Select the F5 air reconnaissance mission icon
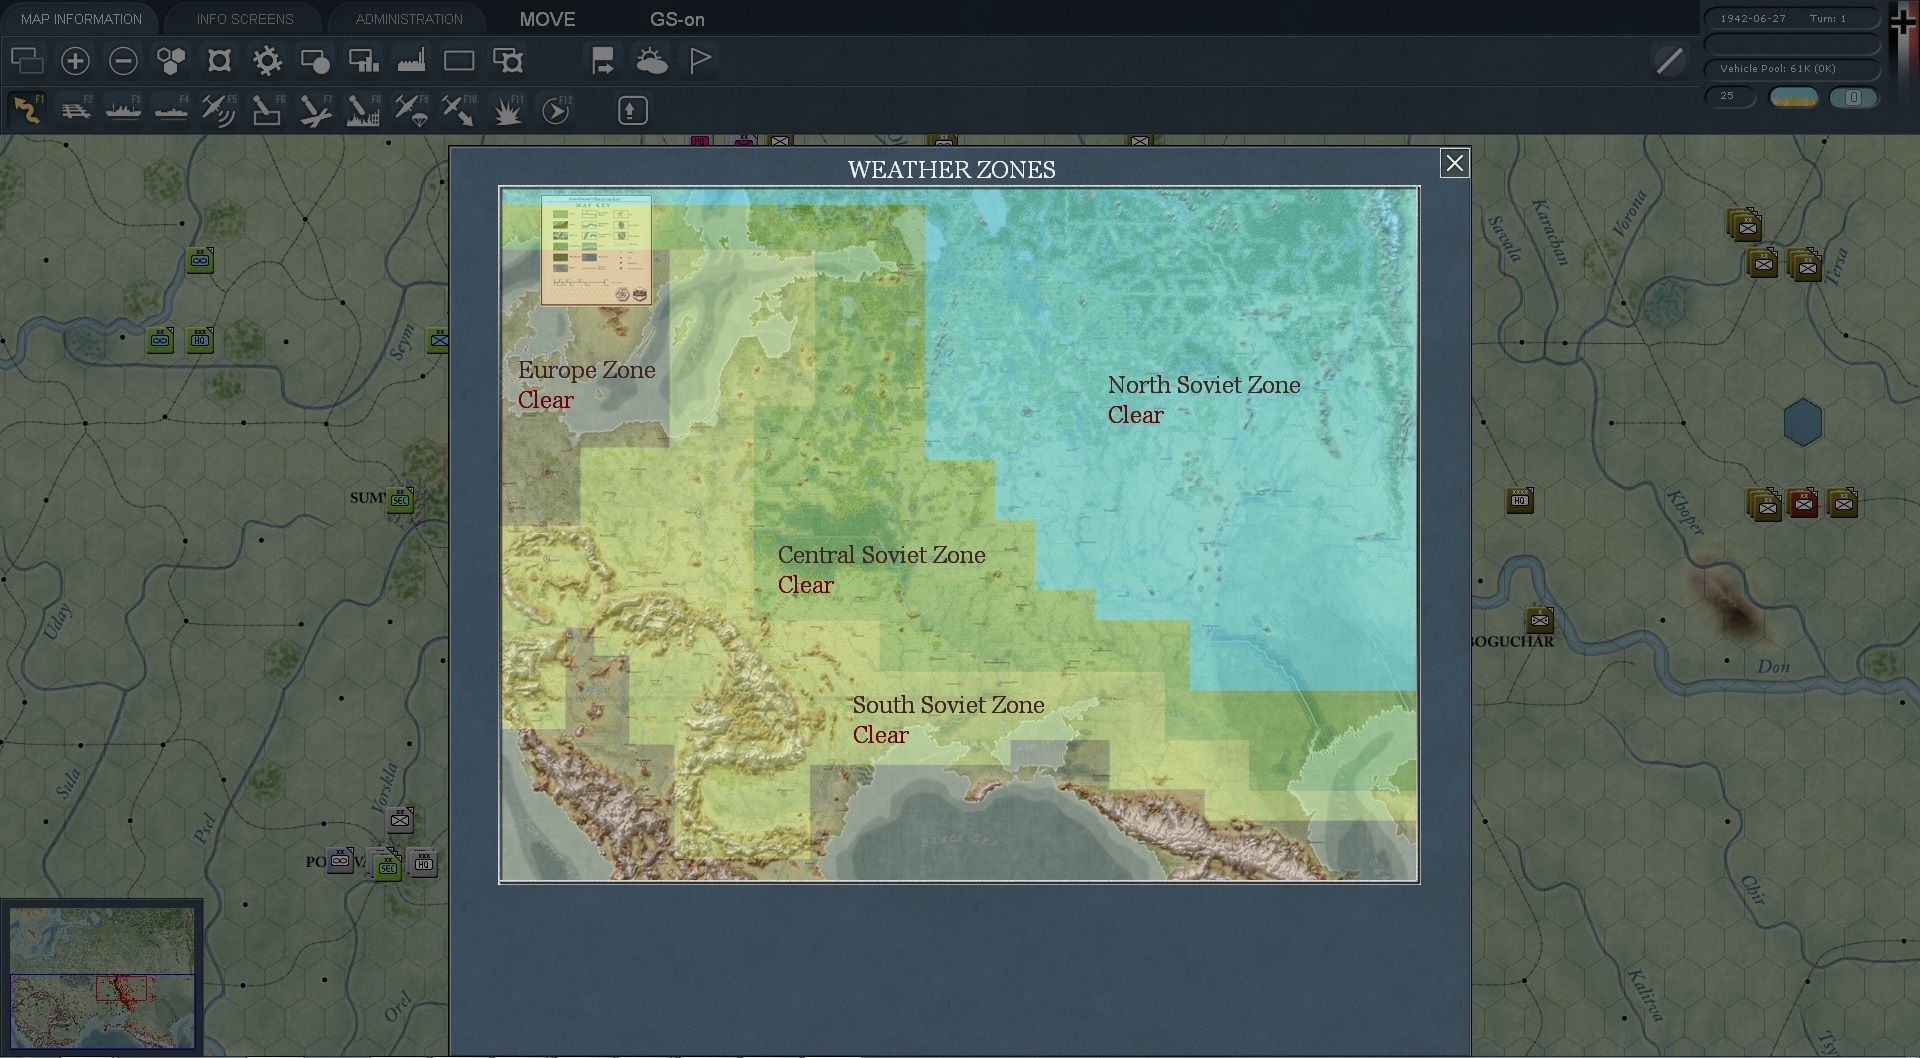Viewport: 1920px width, 1058px height. click(217, 110)
